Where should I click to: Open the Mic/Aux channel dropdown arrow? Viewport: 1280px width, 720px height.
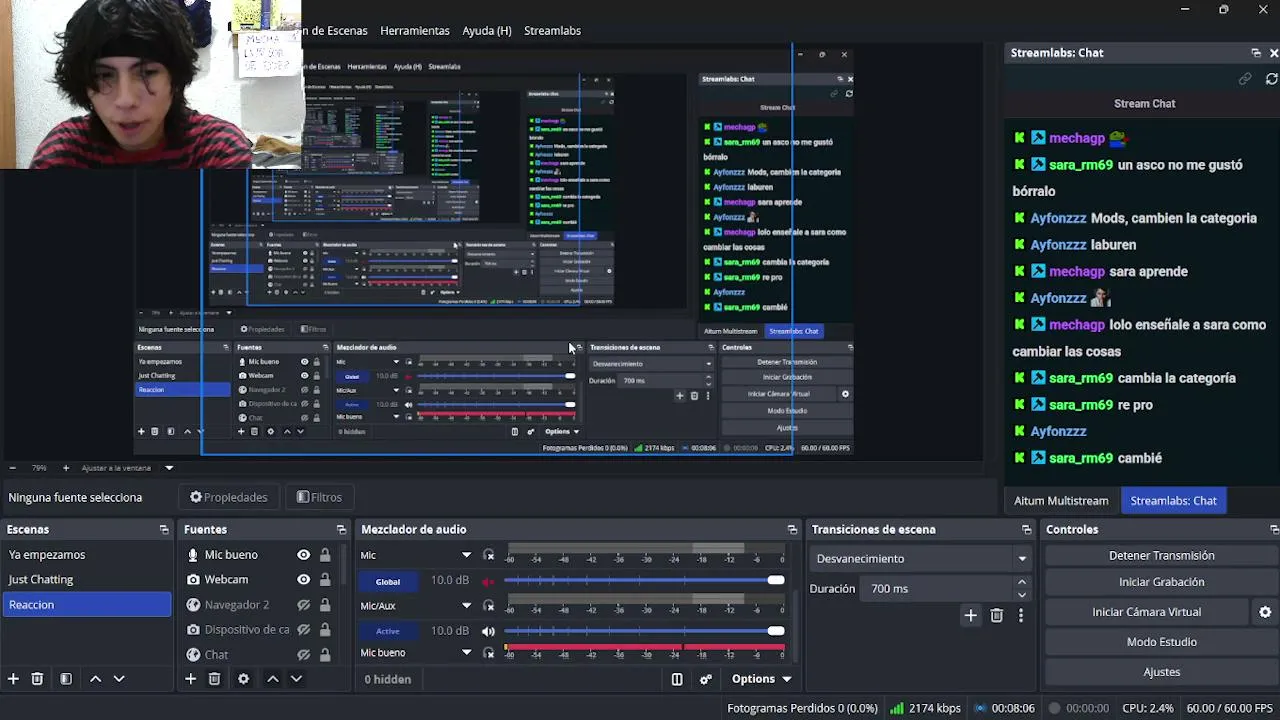coord(466,605)
